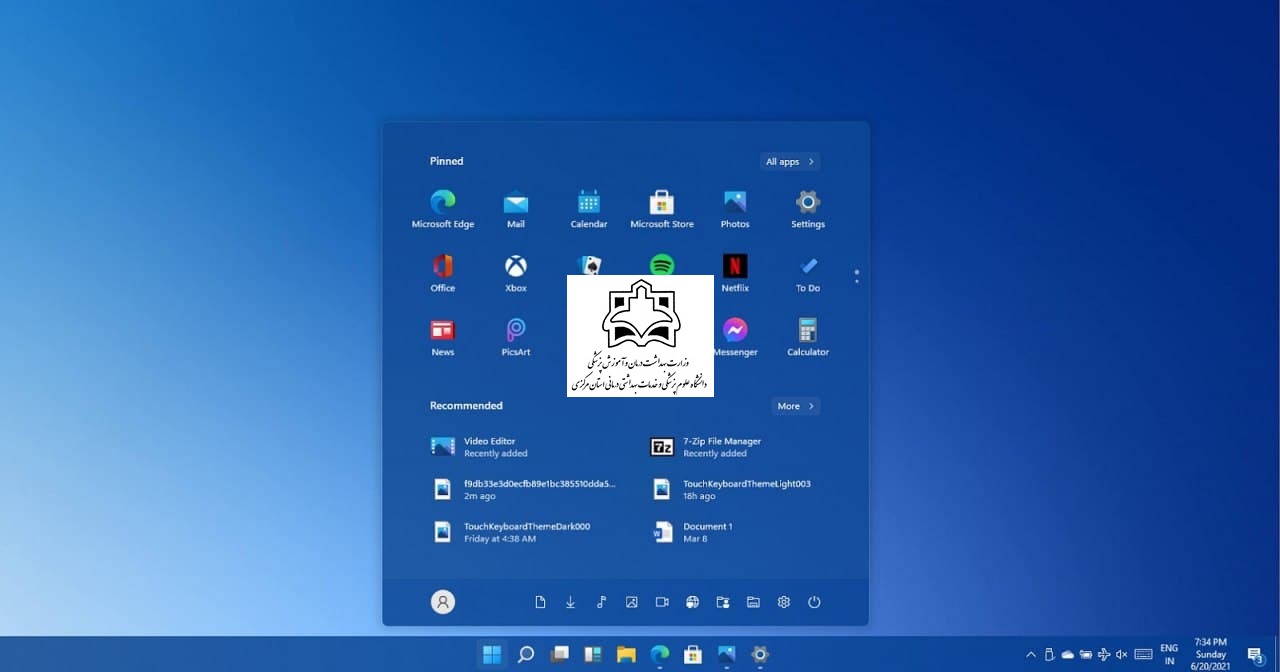Open the Netflix app
Viewport: 1280px width, 672px height.
(x=735, y=273)
